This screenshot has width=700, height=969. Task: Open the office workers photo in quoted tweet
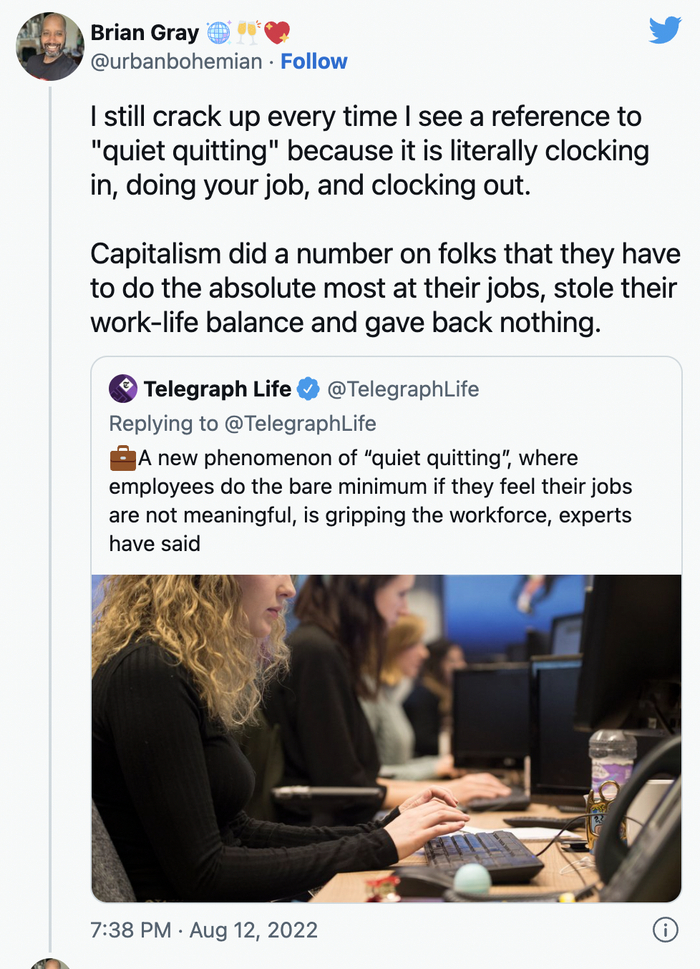click(x=386, y=738)
